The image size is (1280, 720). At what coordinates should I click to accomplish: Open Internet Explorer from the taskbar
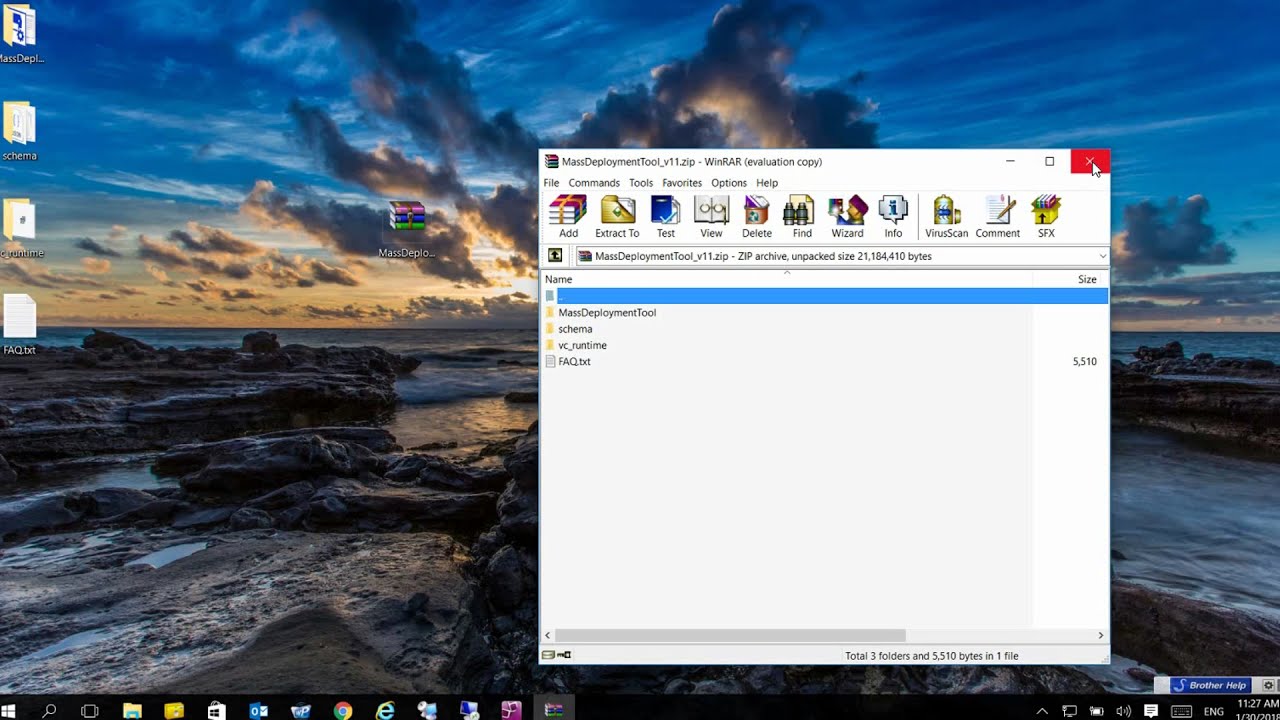[x=385, y=711]
